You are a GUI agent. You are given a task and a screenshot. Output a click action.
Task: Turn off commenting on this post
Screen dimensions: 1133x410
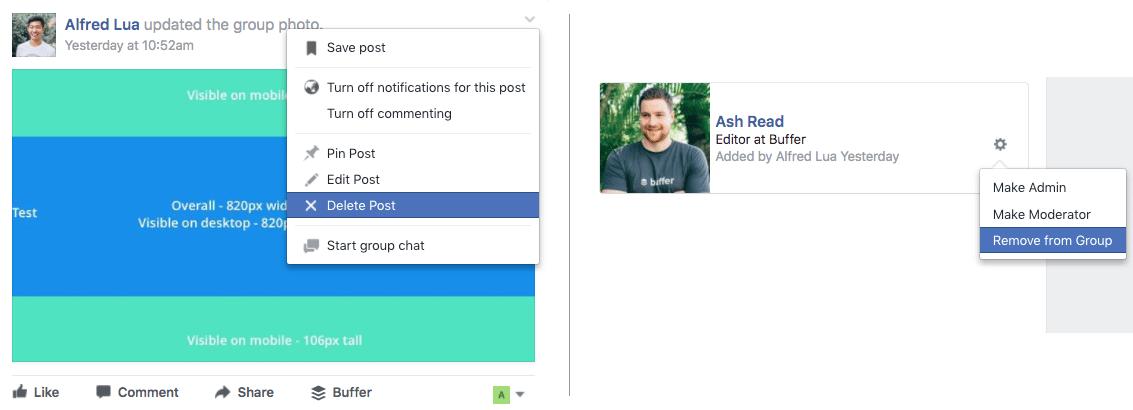[389, 113]
